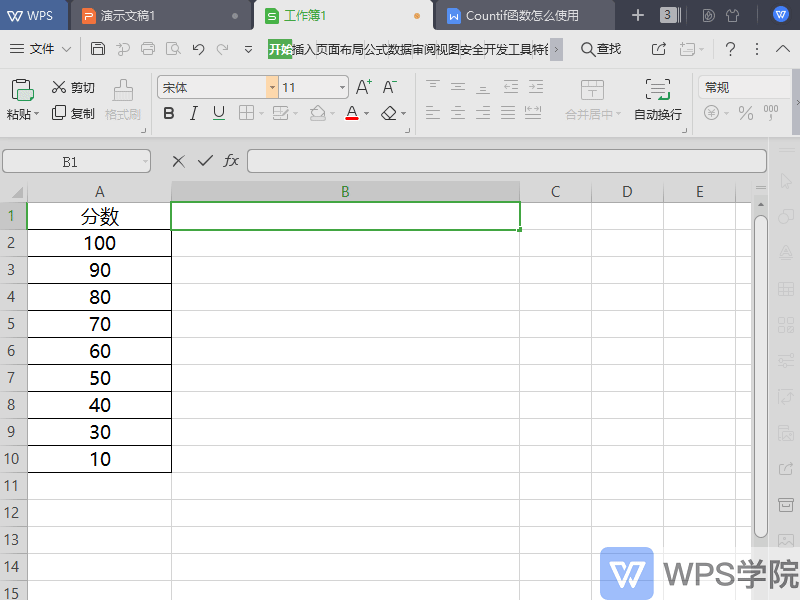Click the Redo arrow icon
The height and width of the screenshot is (600, 800).
click(x=222, y=49)
